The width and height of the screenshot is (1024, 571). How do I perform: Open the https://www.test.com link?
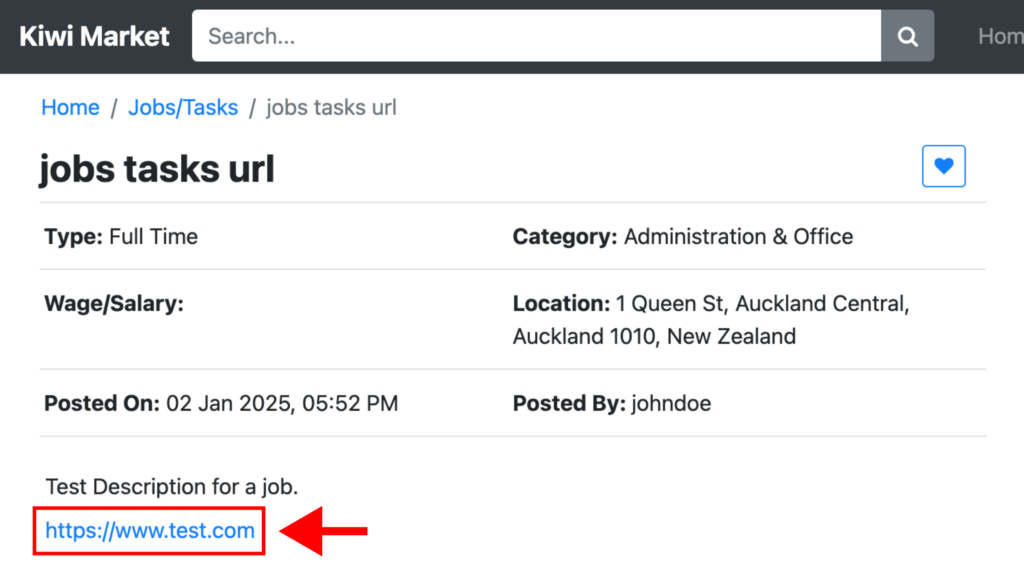pos(150,530)
